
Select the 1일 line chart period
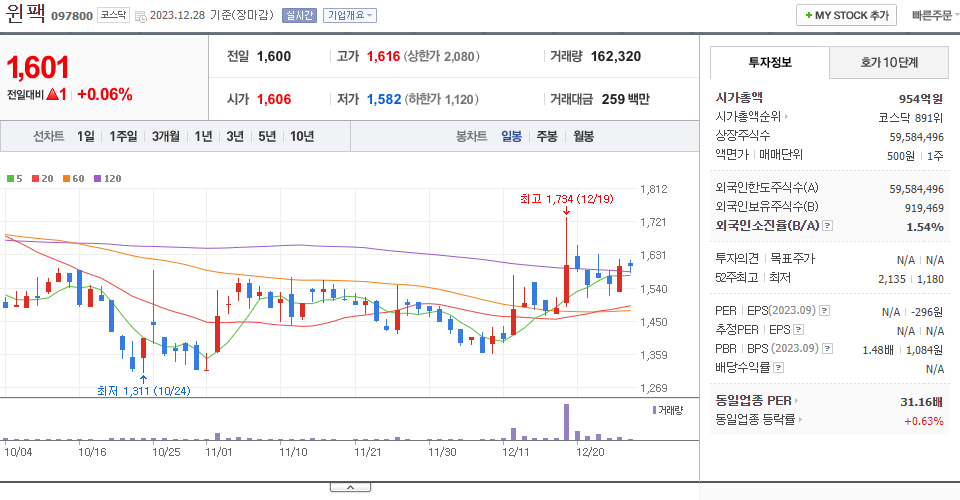pos(86,136)
